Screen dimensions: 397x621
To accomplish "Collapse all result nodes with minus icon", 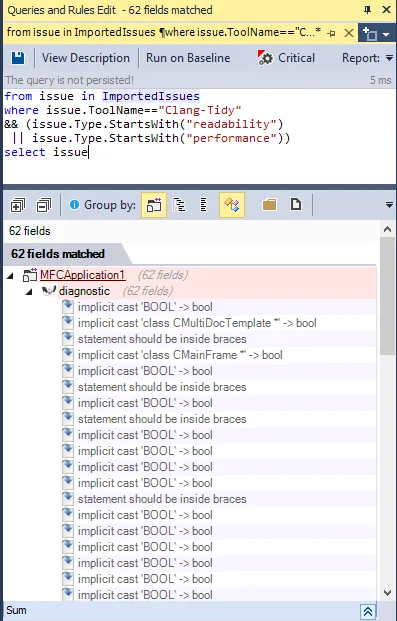I will (x=43, y=205).
